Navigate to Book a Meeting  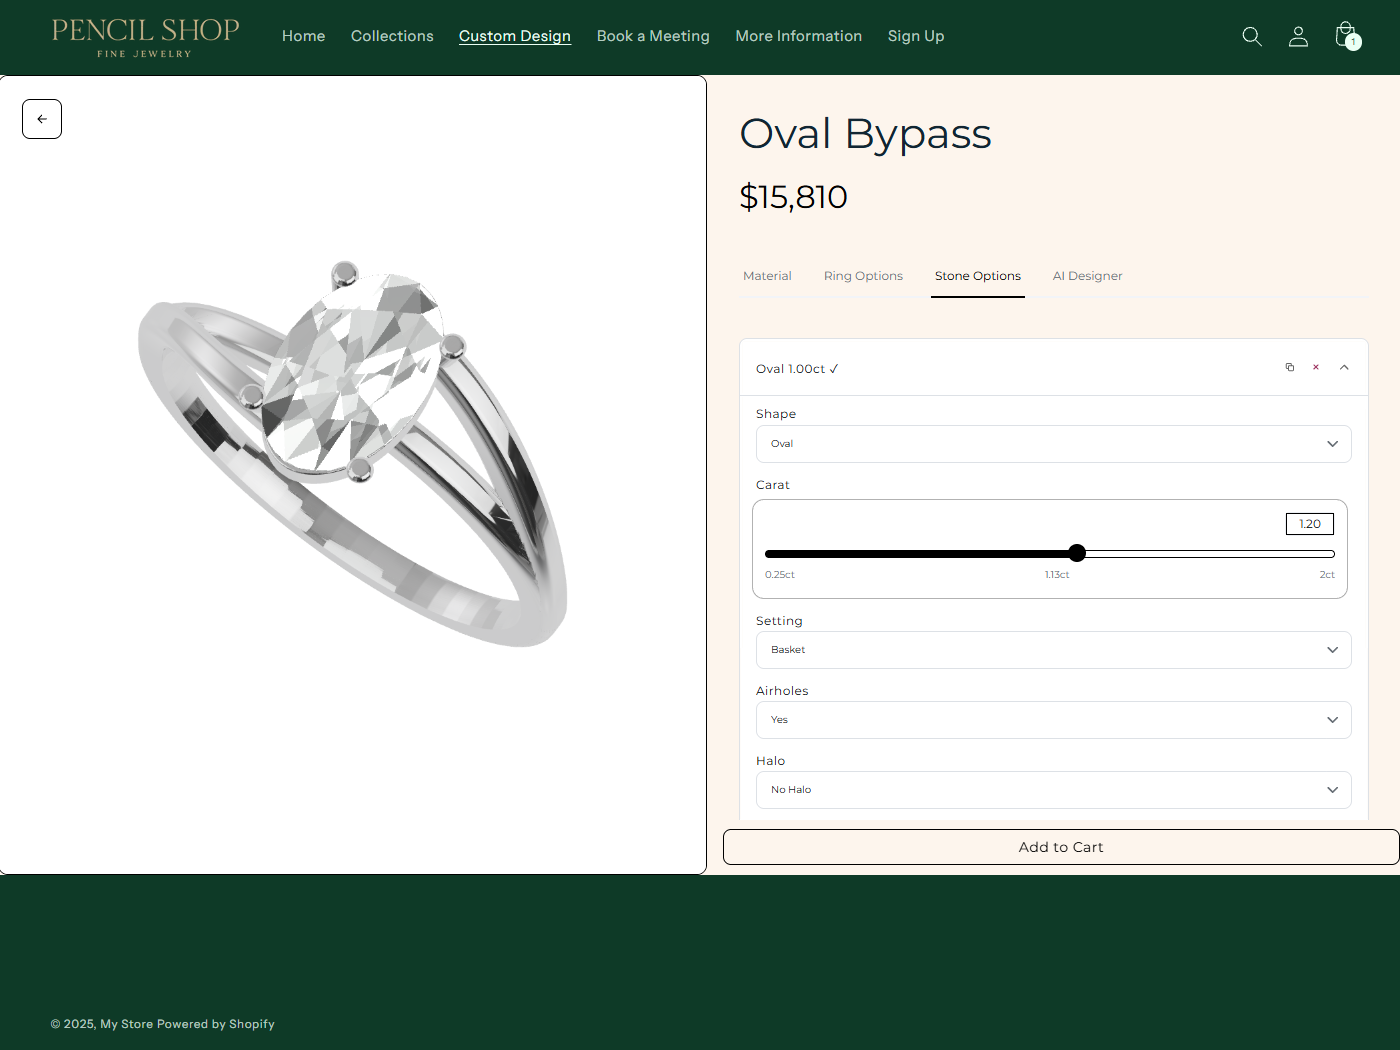click(x=653, y=36)
